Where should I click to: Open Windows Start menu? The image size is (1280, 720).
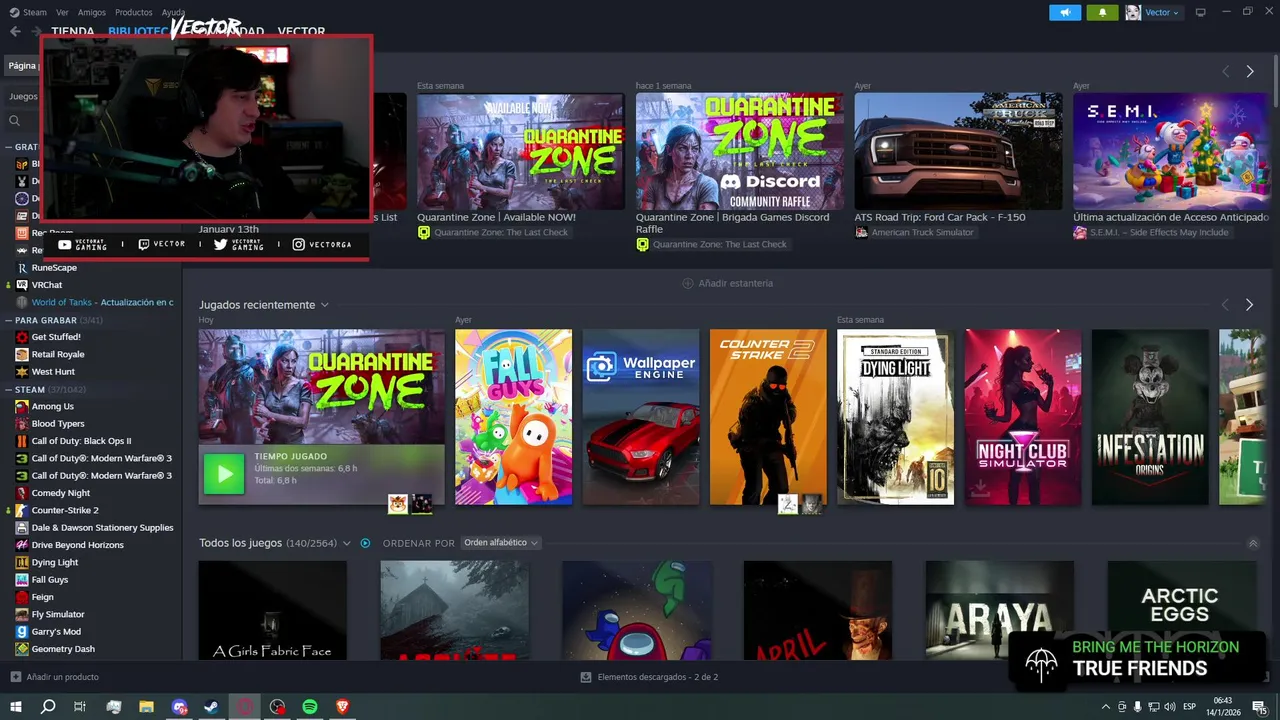(15, 706)
